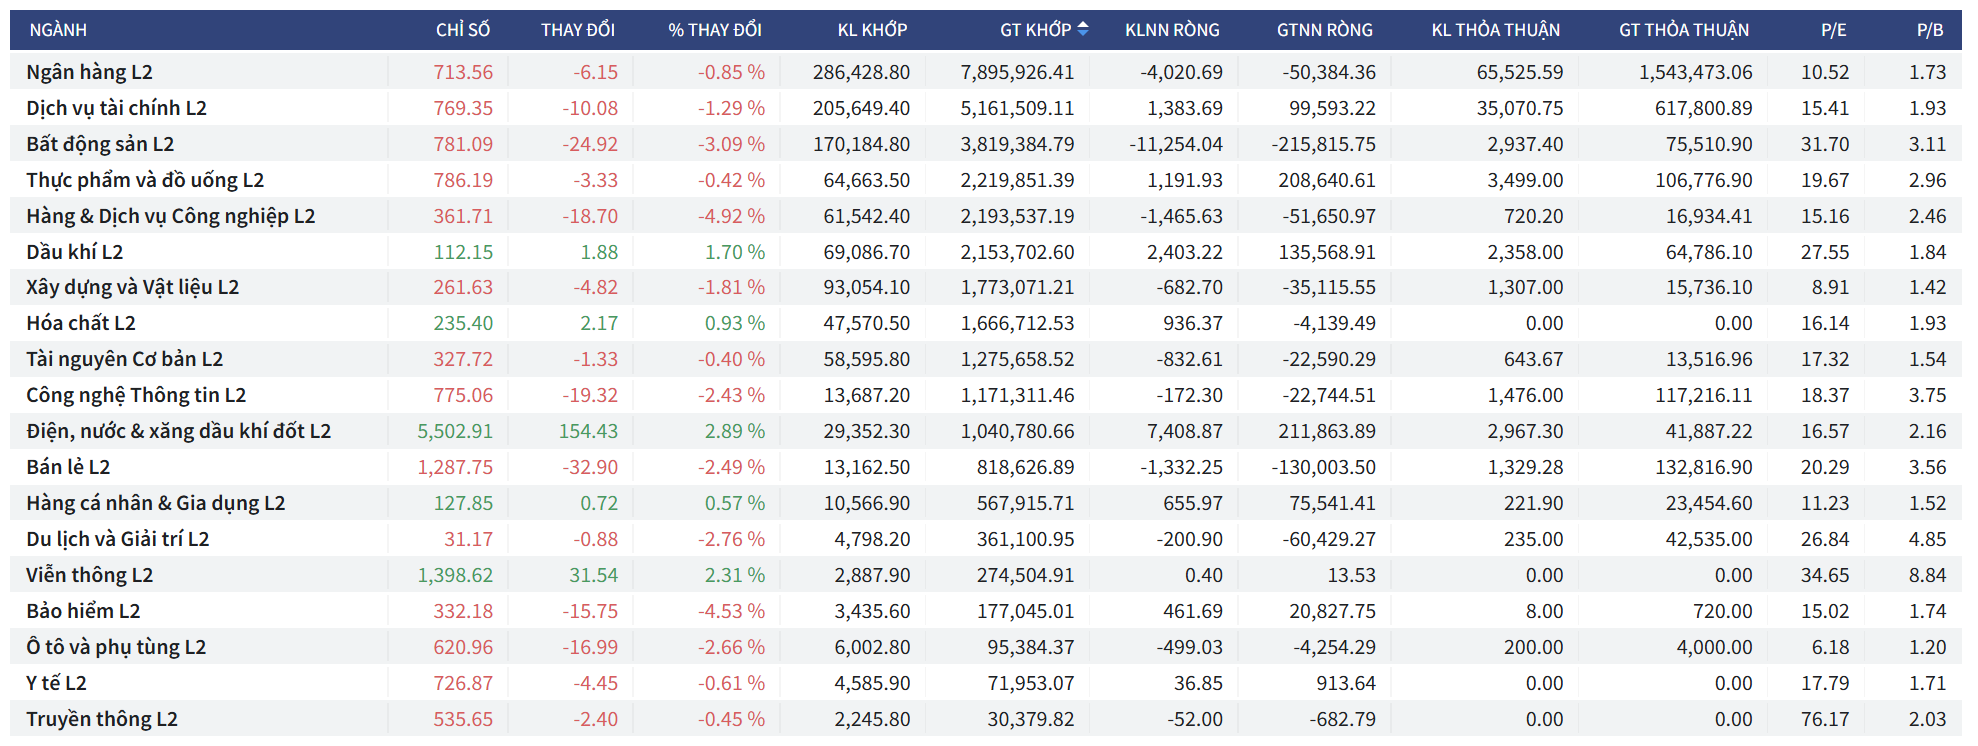Viewport: 1978px width, 746px height.
Task: Select the KLNN RÒNG column header
Action: [1172, 30]
